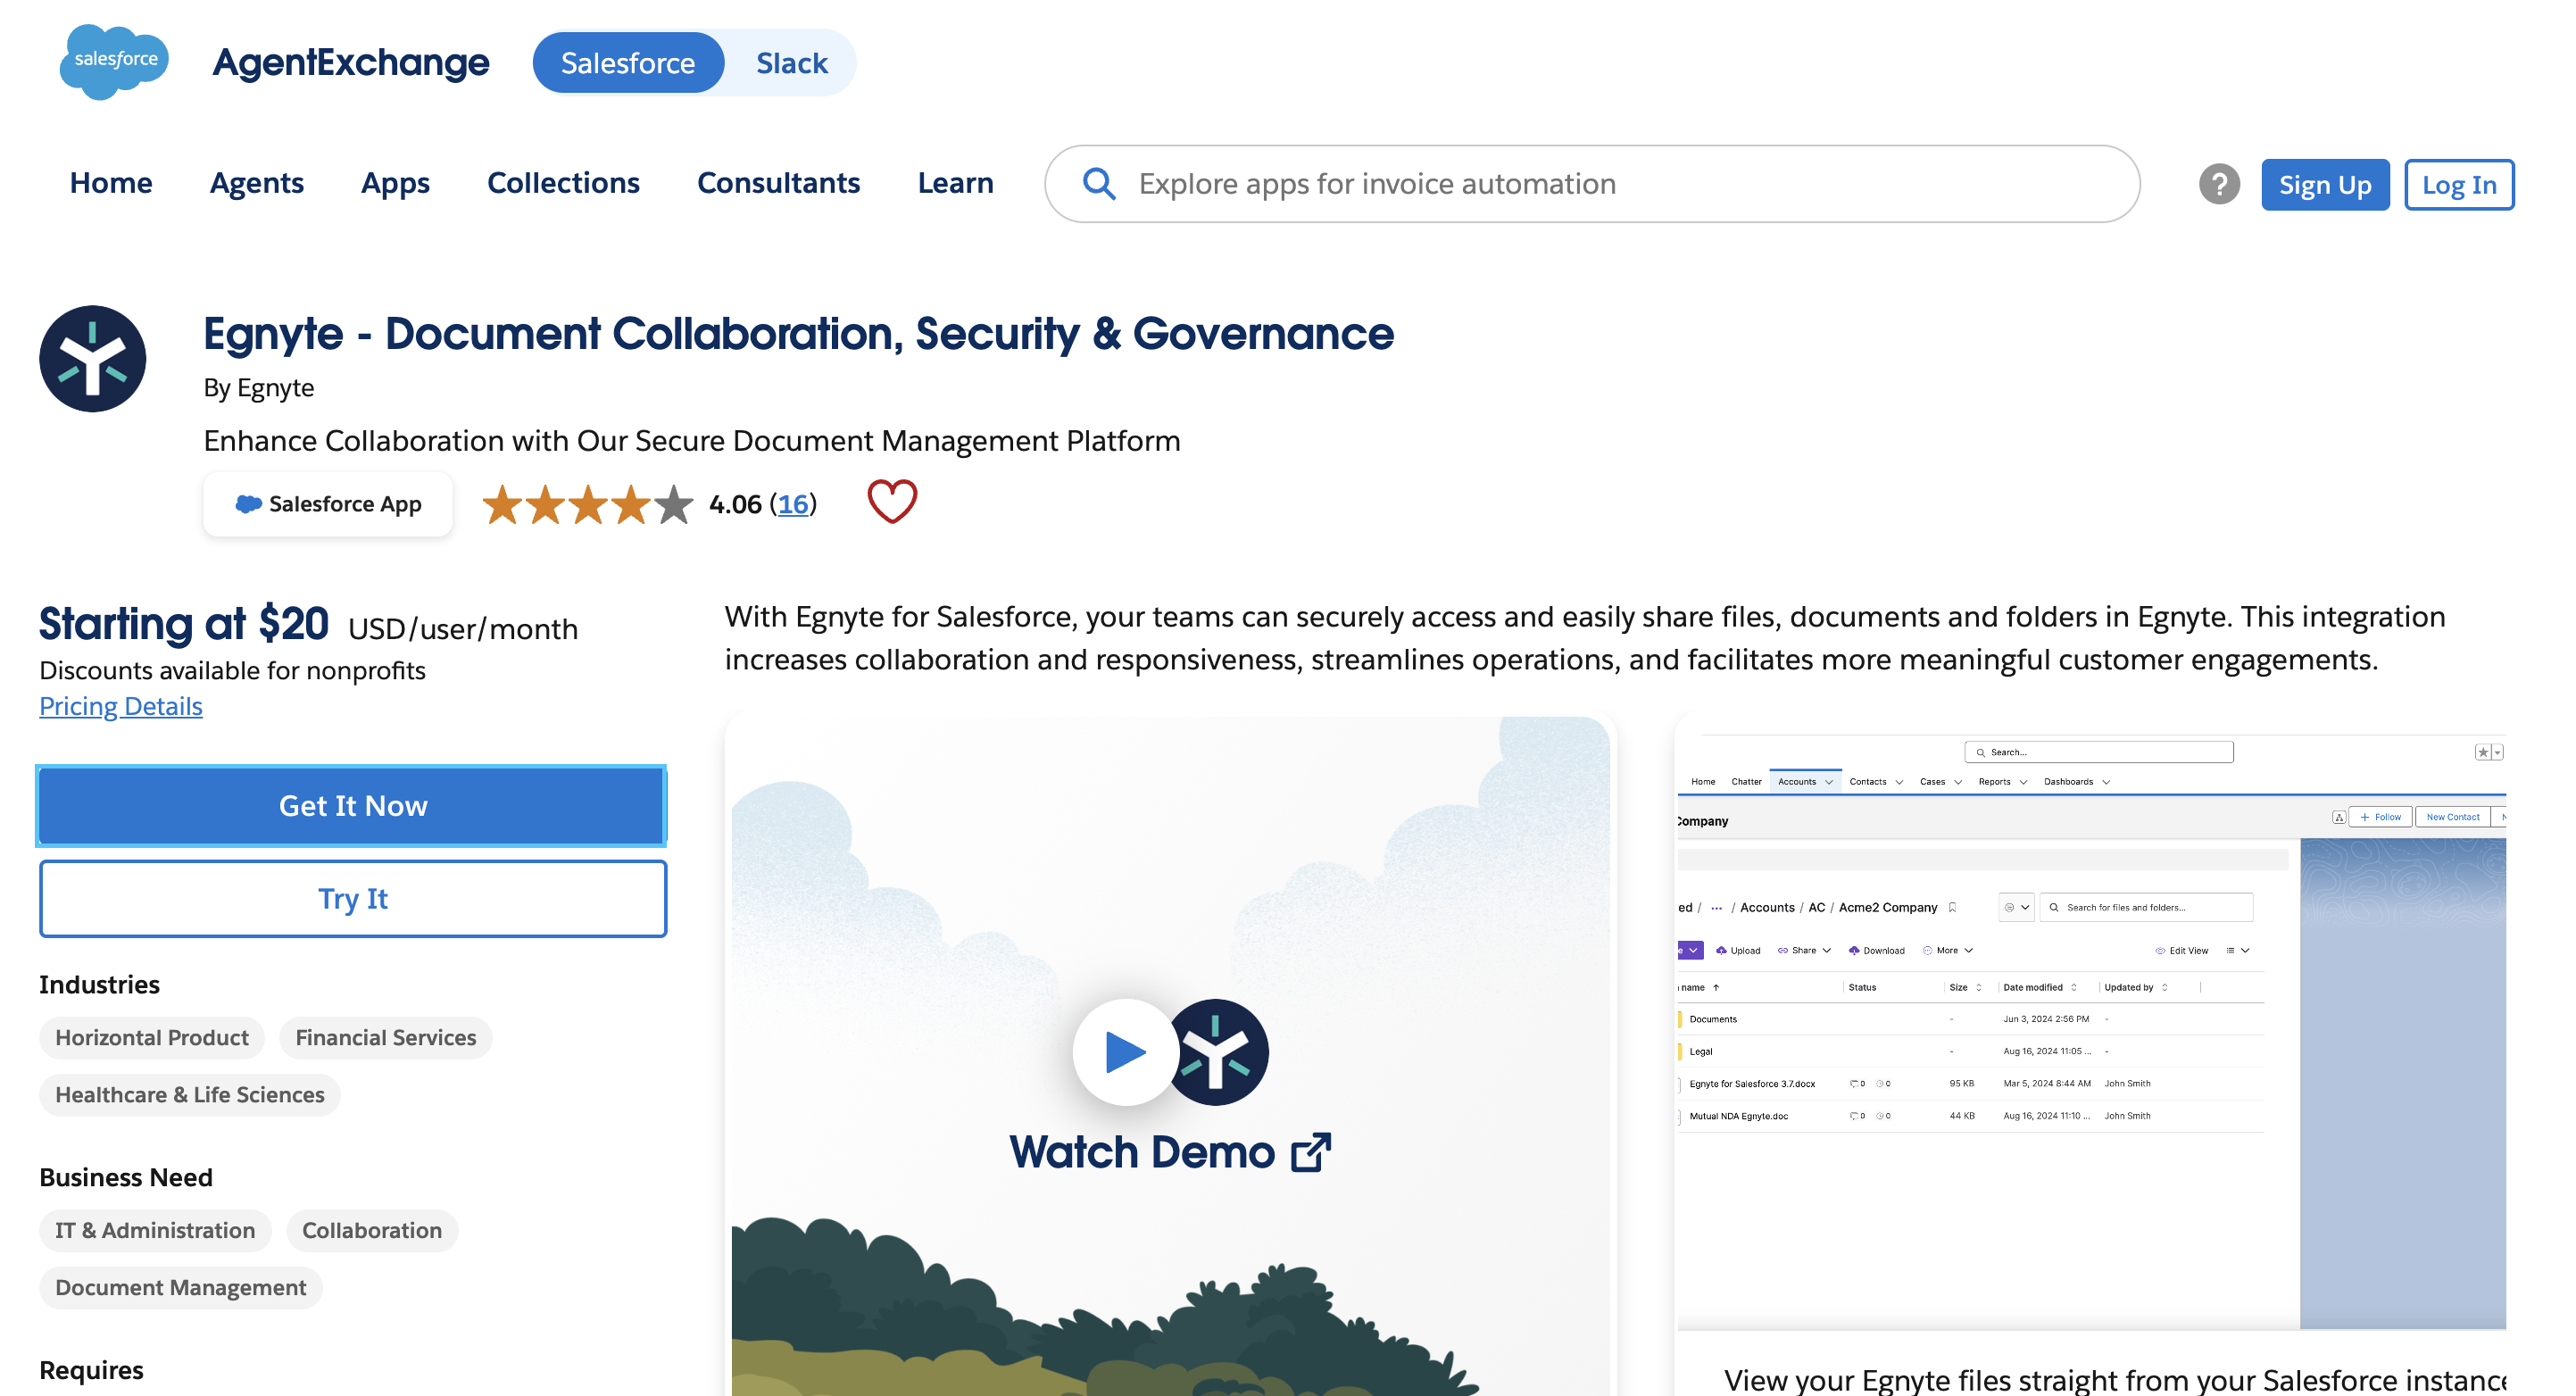Click the Salesforce cloud logo
This screenshot has height=1396, width=2576.
click(114, 61)
